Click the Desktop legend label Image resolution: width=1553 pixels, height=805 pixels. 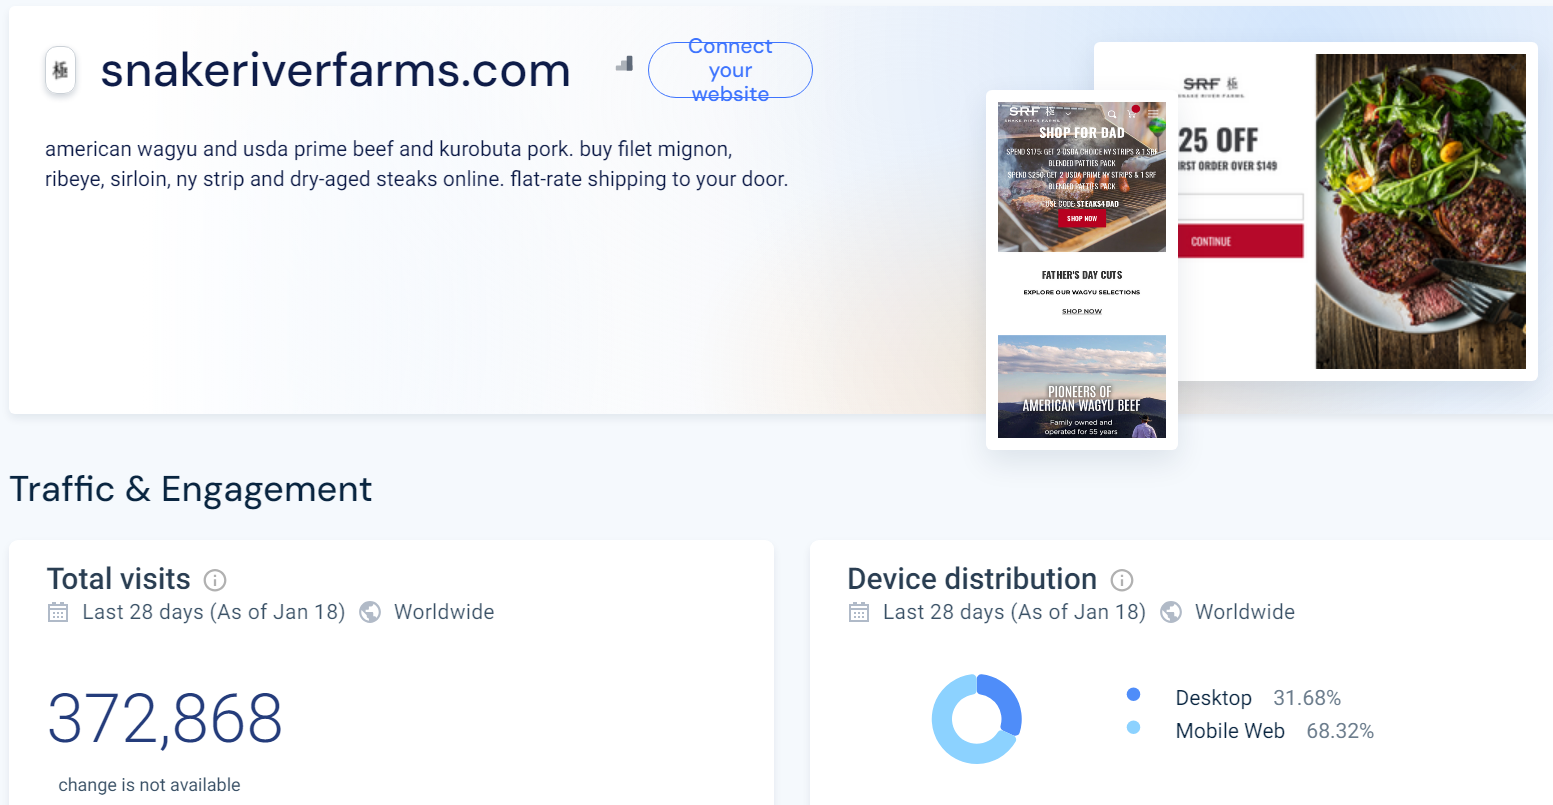coord(1214,698)
